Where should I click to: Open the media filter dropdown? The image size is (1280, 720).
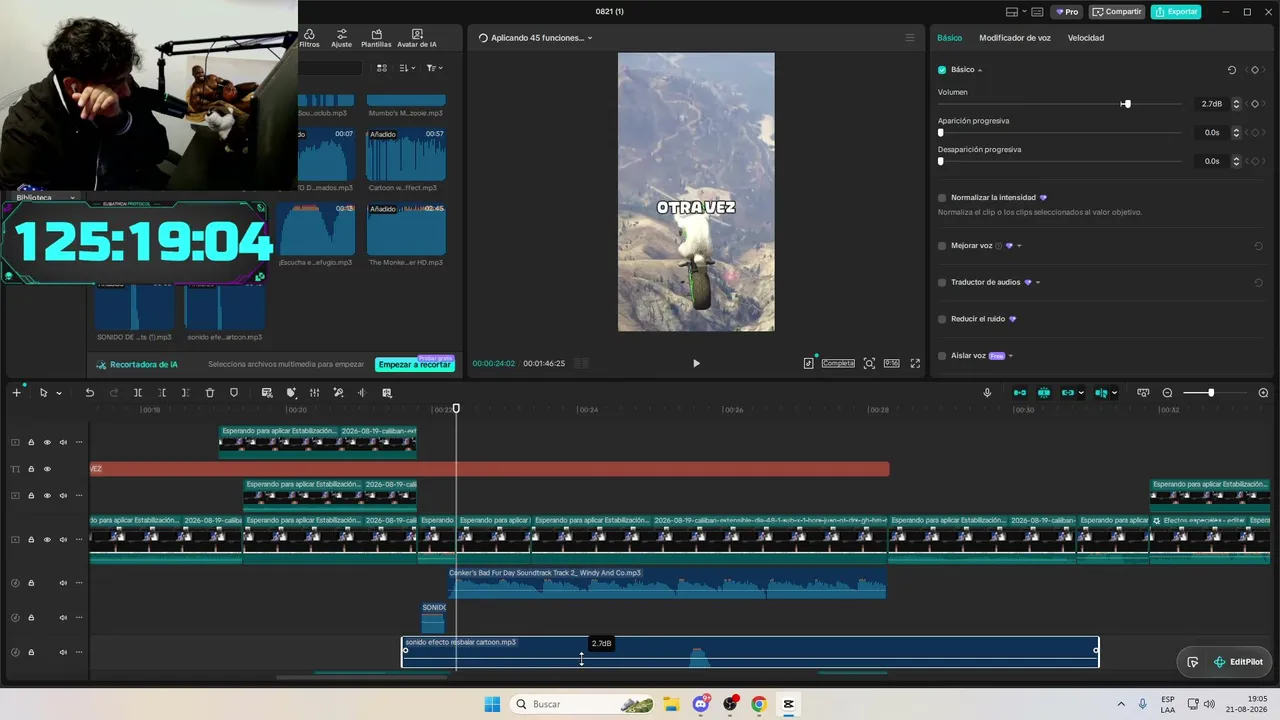[434, 68]
